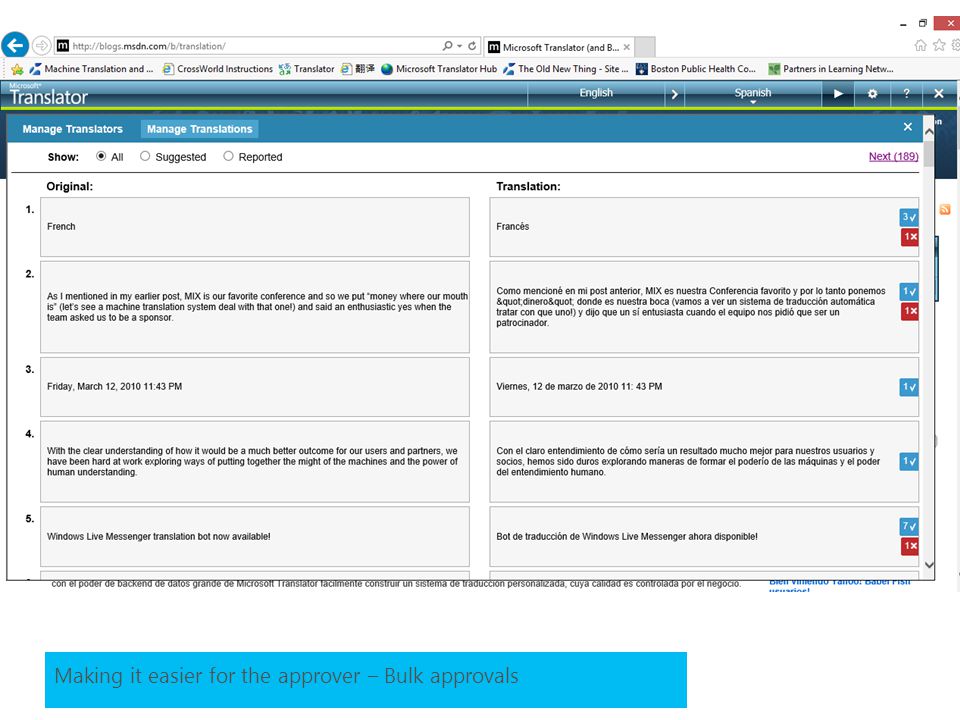Select the Microsoft Translator browser tab
Image resolution: width=960 pixels, height=720 pixels.
click(558, 47)
